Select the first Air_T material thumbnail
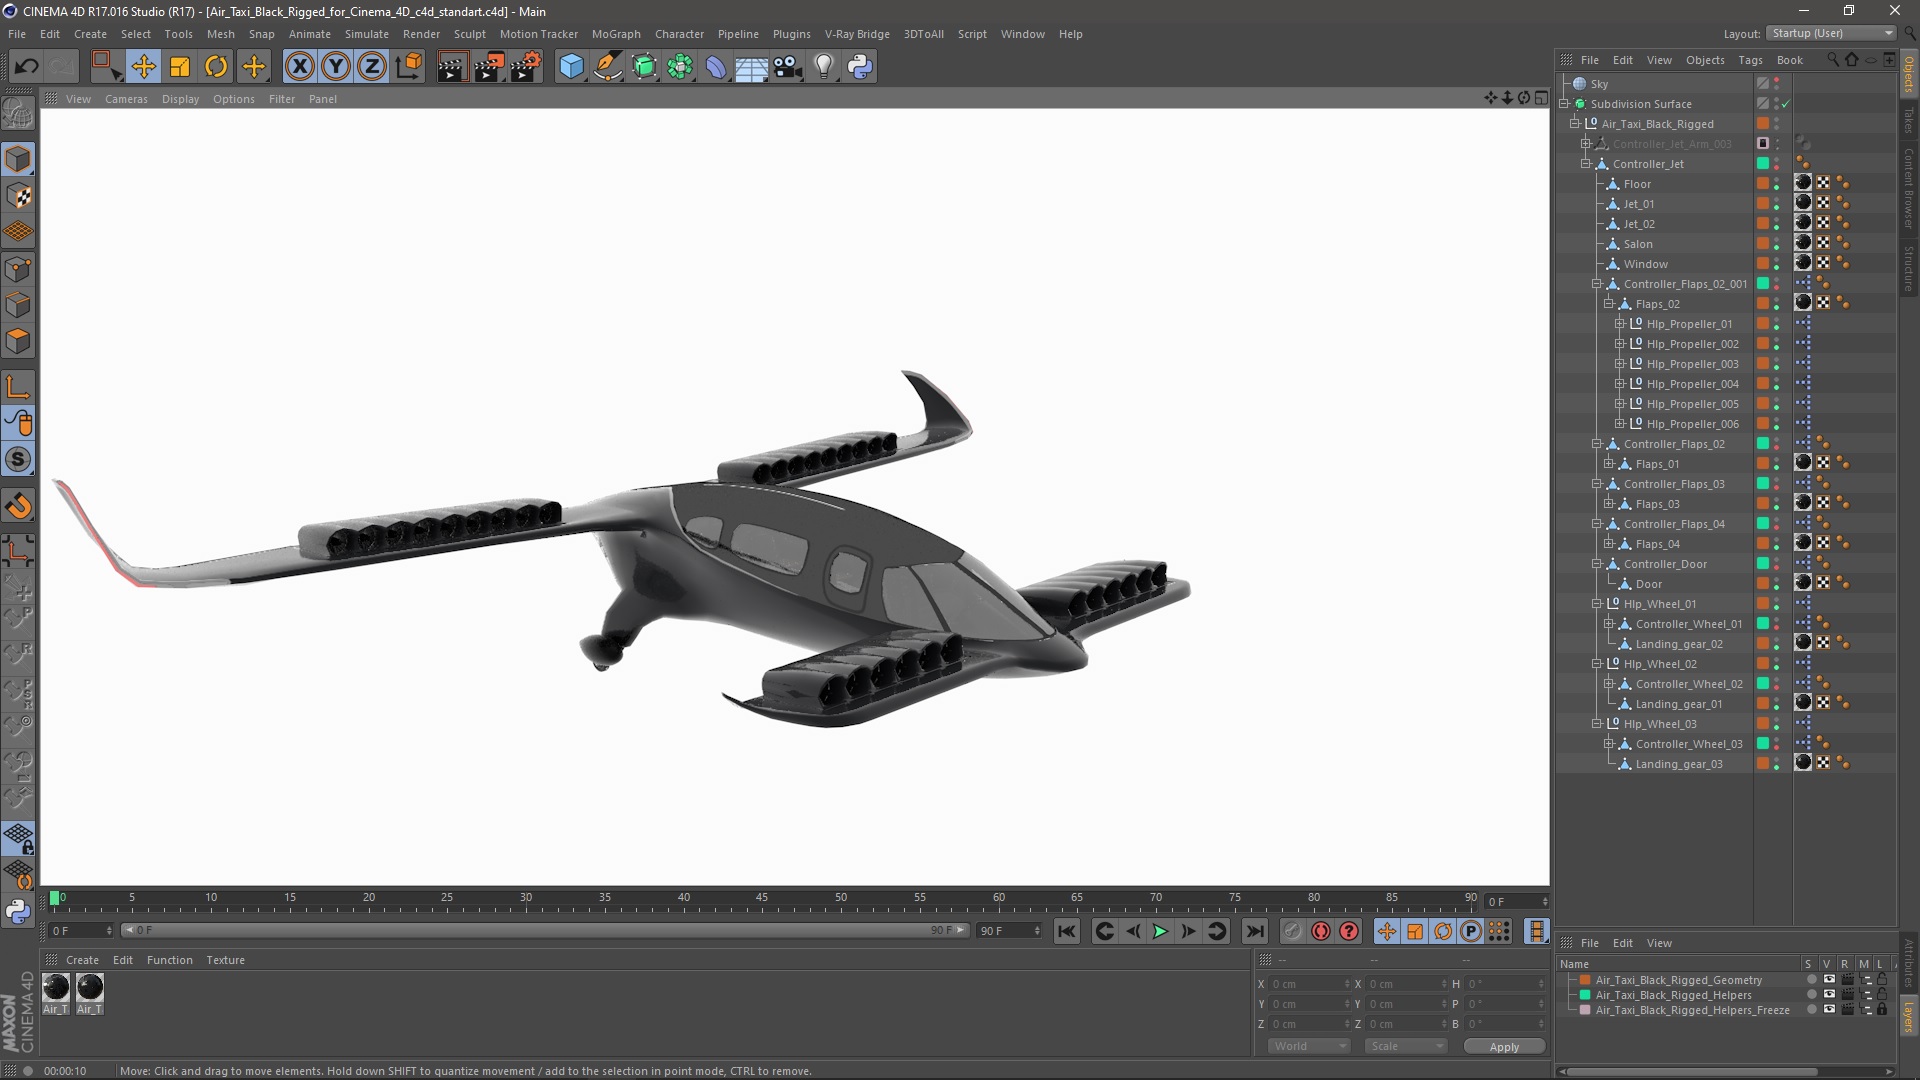1920x1080 pixels. tap(56, 988)
